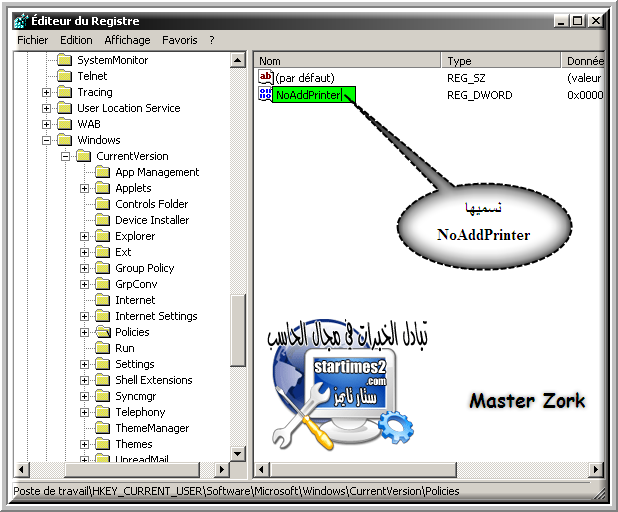Screen dimensions: 618x512
Task: Select the Internet key label
Action: click(x=135, y=300)
